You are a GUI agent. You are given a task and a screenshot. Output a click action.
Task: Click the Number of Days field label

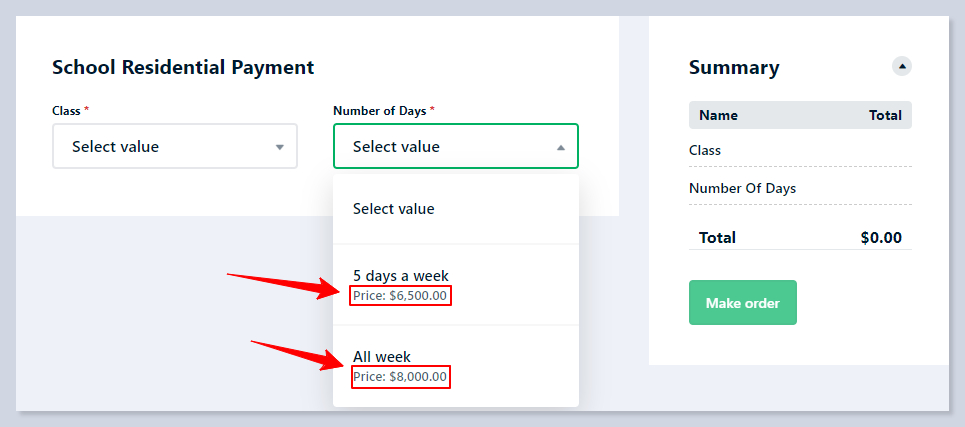pos(381,110)
